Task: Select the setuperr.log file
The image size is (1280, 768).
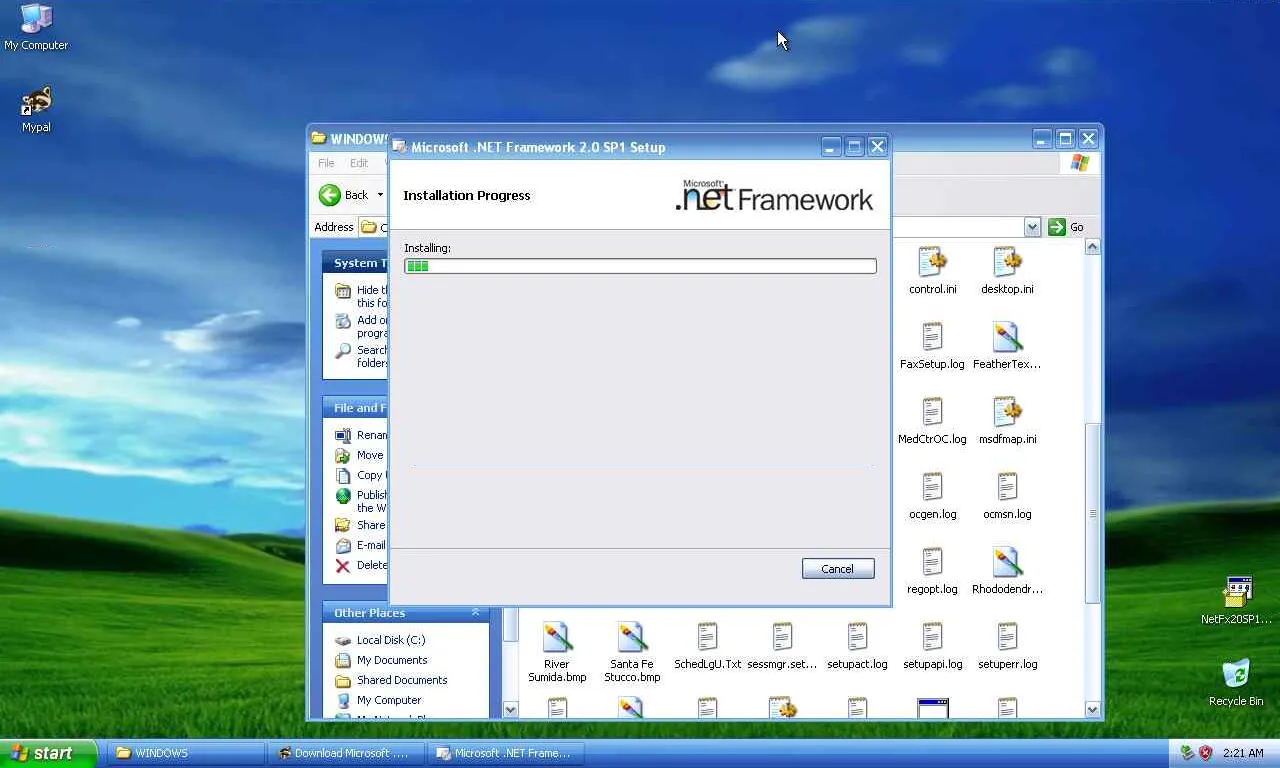Action: [1007, 647]
